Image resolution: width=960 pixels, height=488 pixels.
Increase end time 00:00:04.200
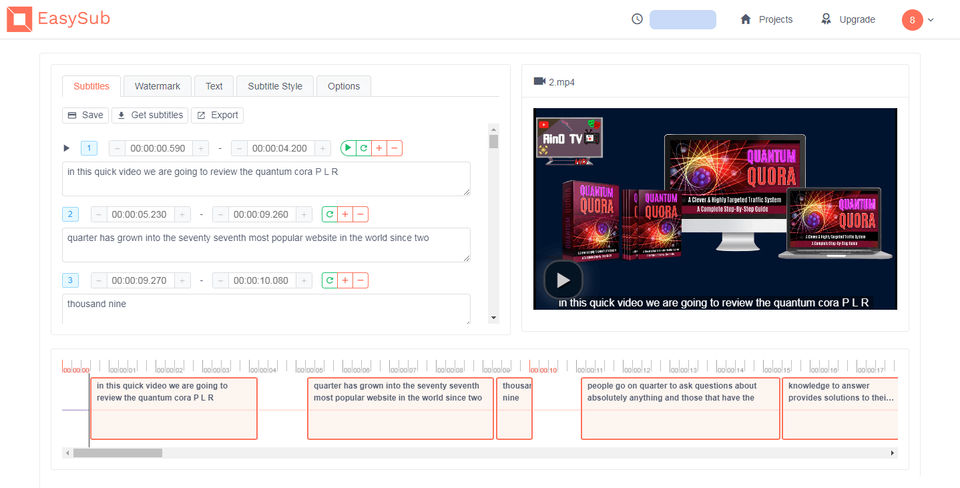tap(323, 148)
